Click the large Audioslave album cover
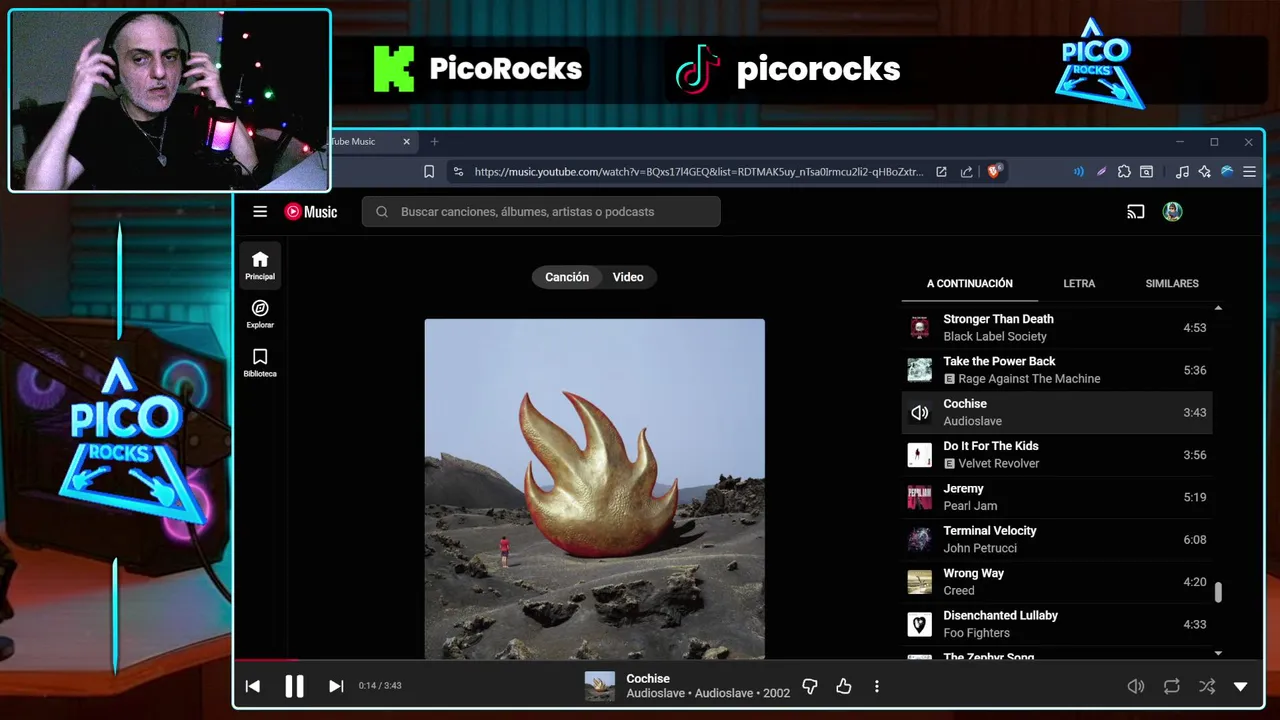 coord(595,489)
